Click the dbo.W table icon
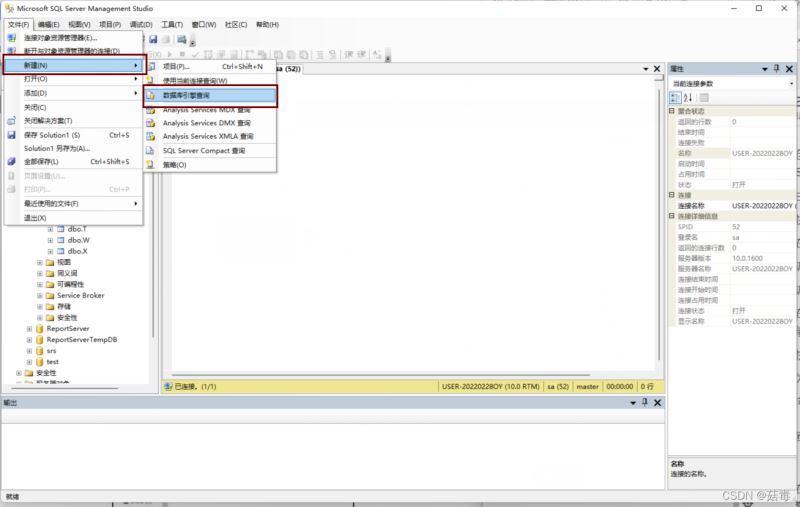 [61, 240]
